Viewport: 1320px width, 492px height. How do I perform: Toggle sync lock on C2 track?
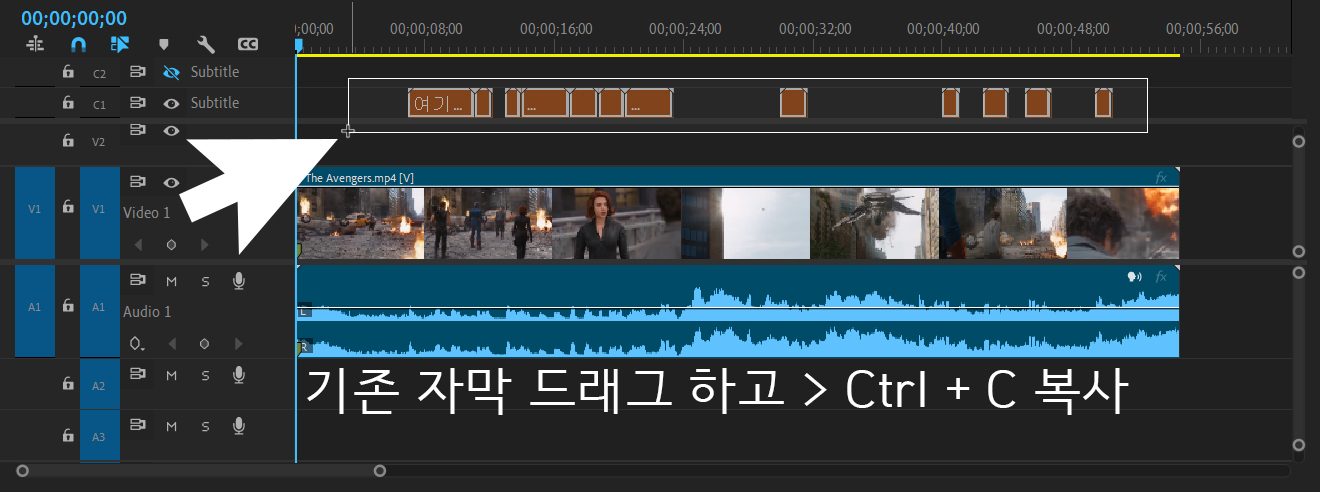pyautogui.click(x=138, y=72)
